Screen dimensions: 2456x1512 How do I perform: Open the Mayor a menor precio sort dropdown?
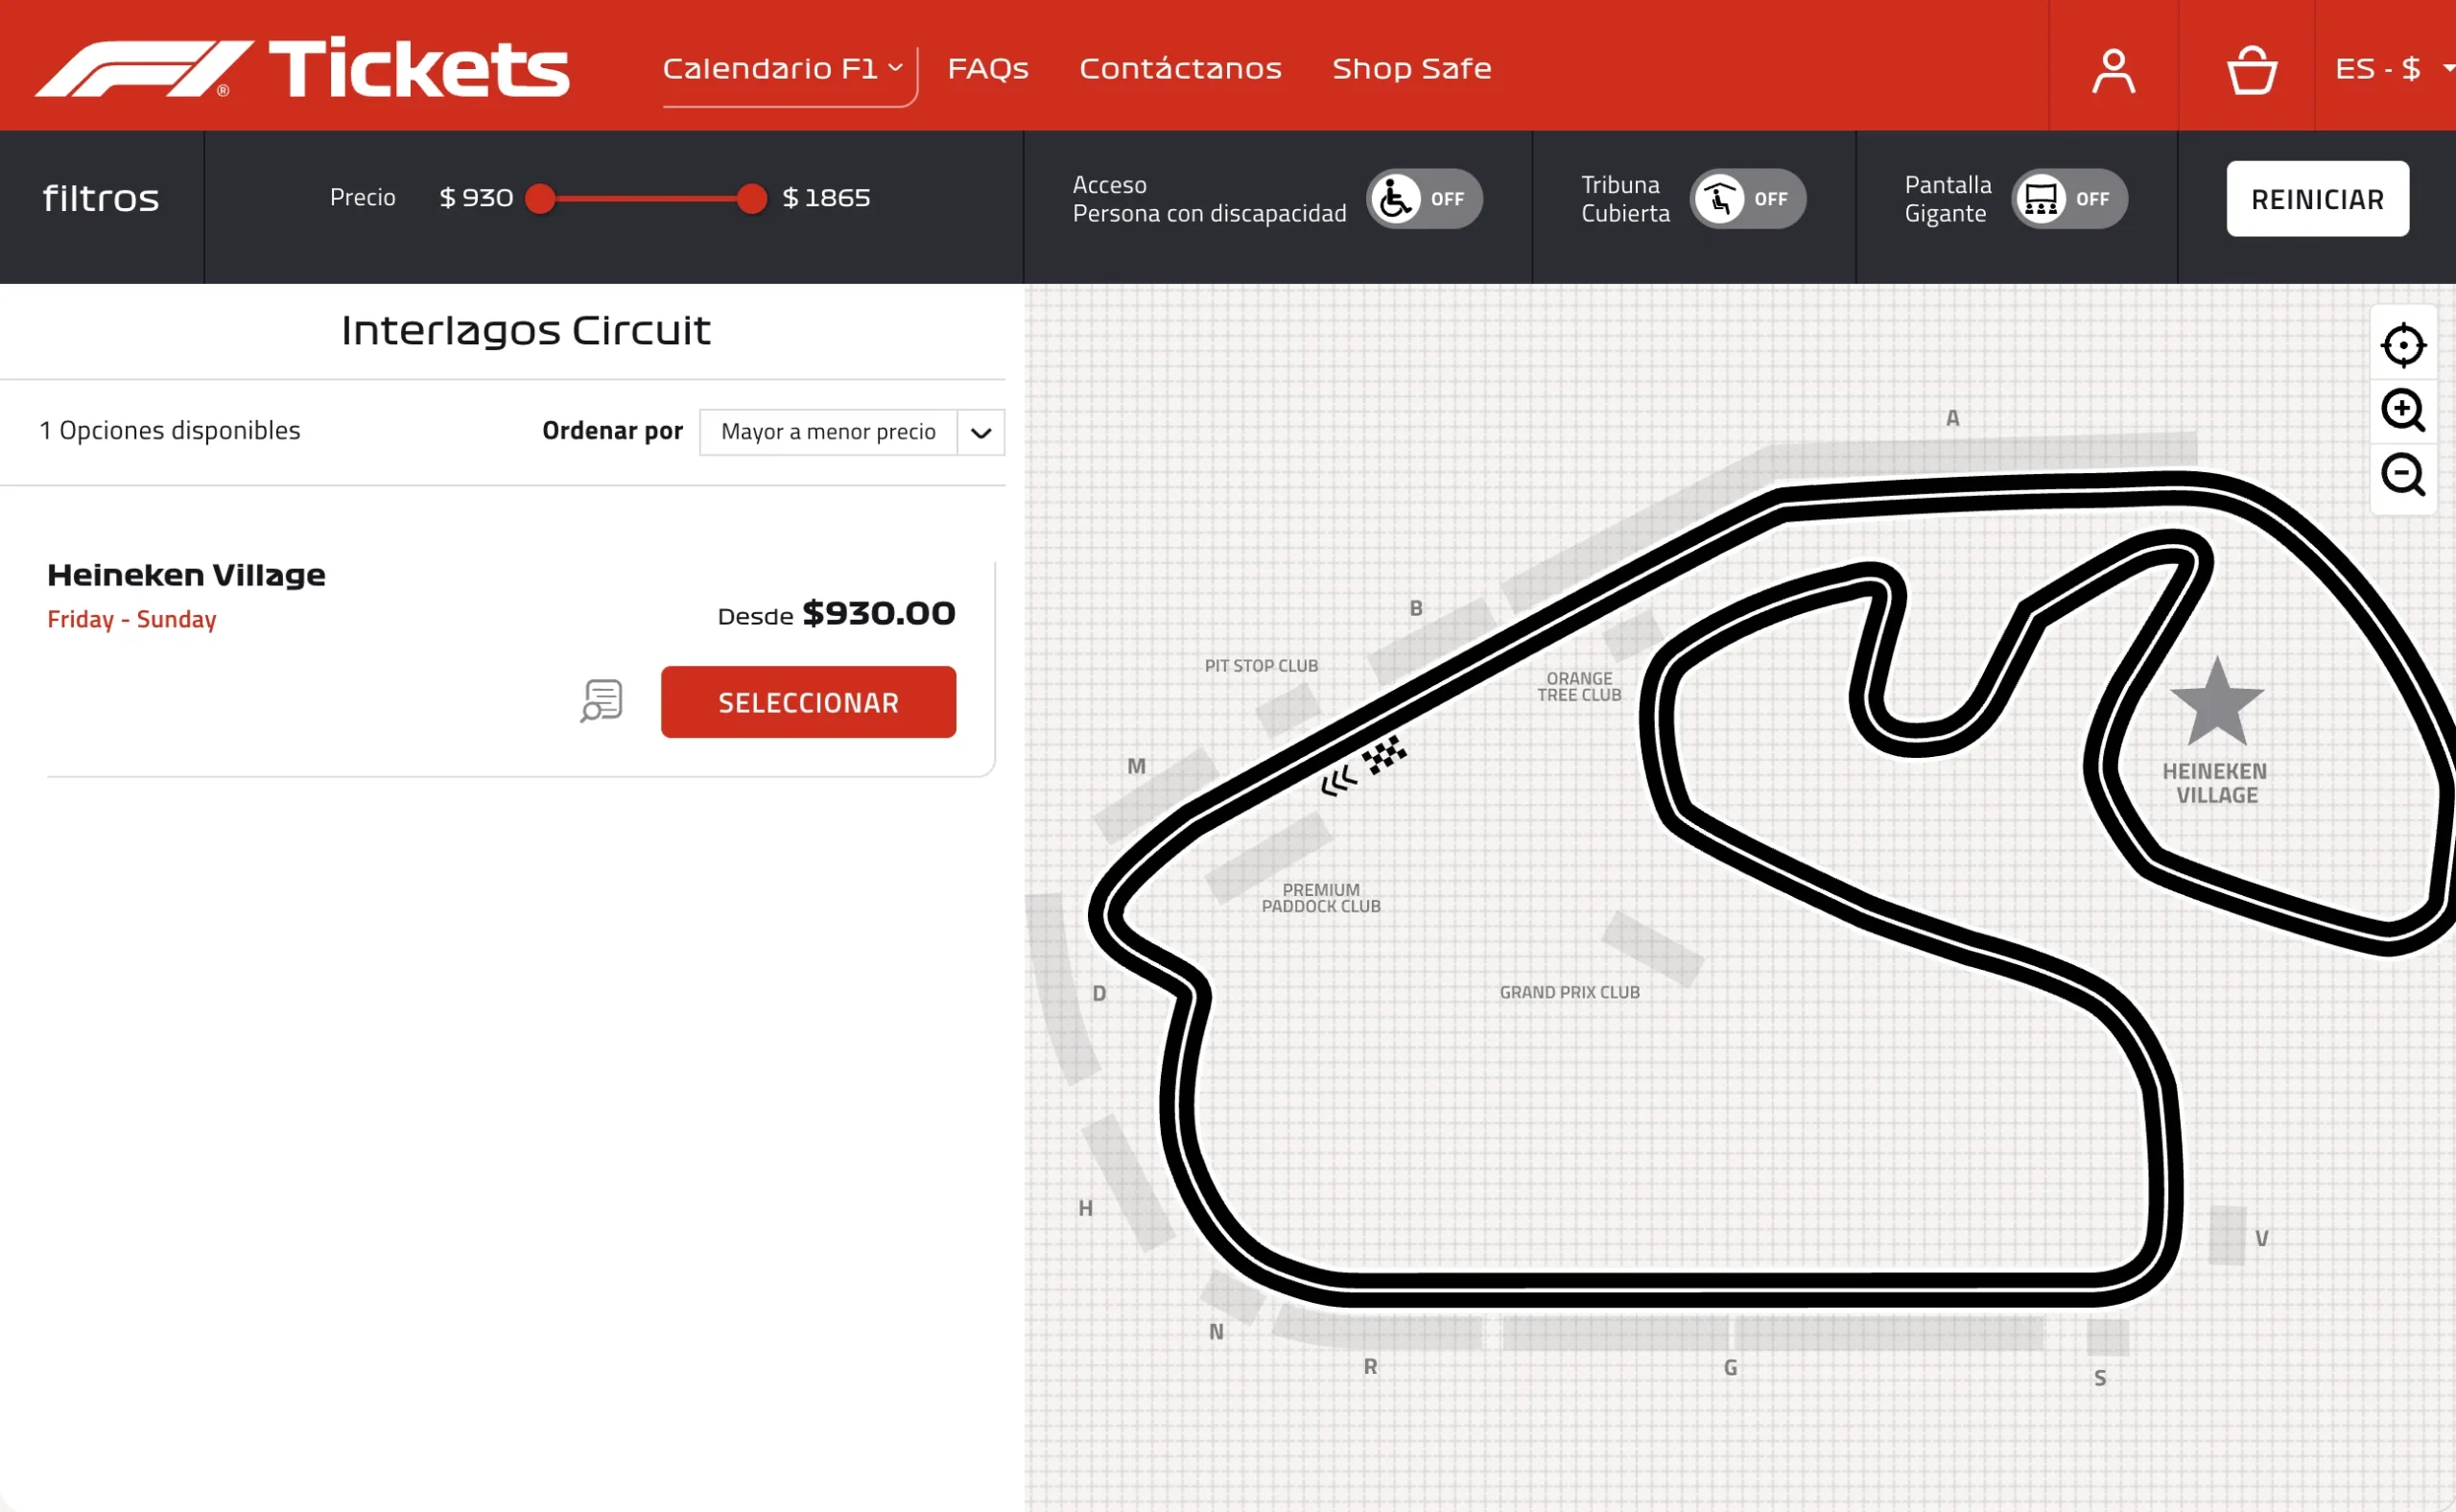(851, 432)
